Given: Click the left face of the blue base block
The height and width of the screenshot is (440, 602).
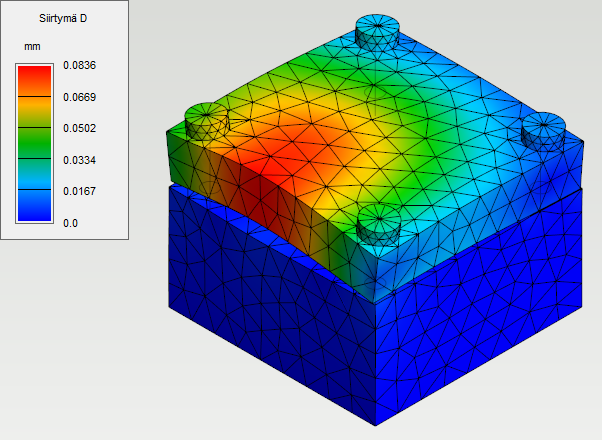Looking at the screenshot, I should (270, 320).
